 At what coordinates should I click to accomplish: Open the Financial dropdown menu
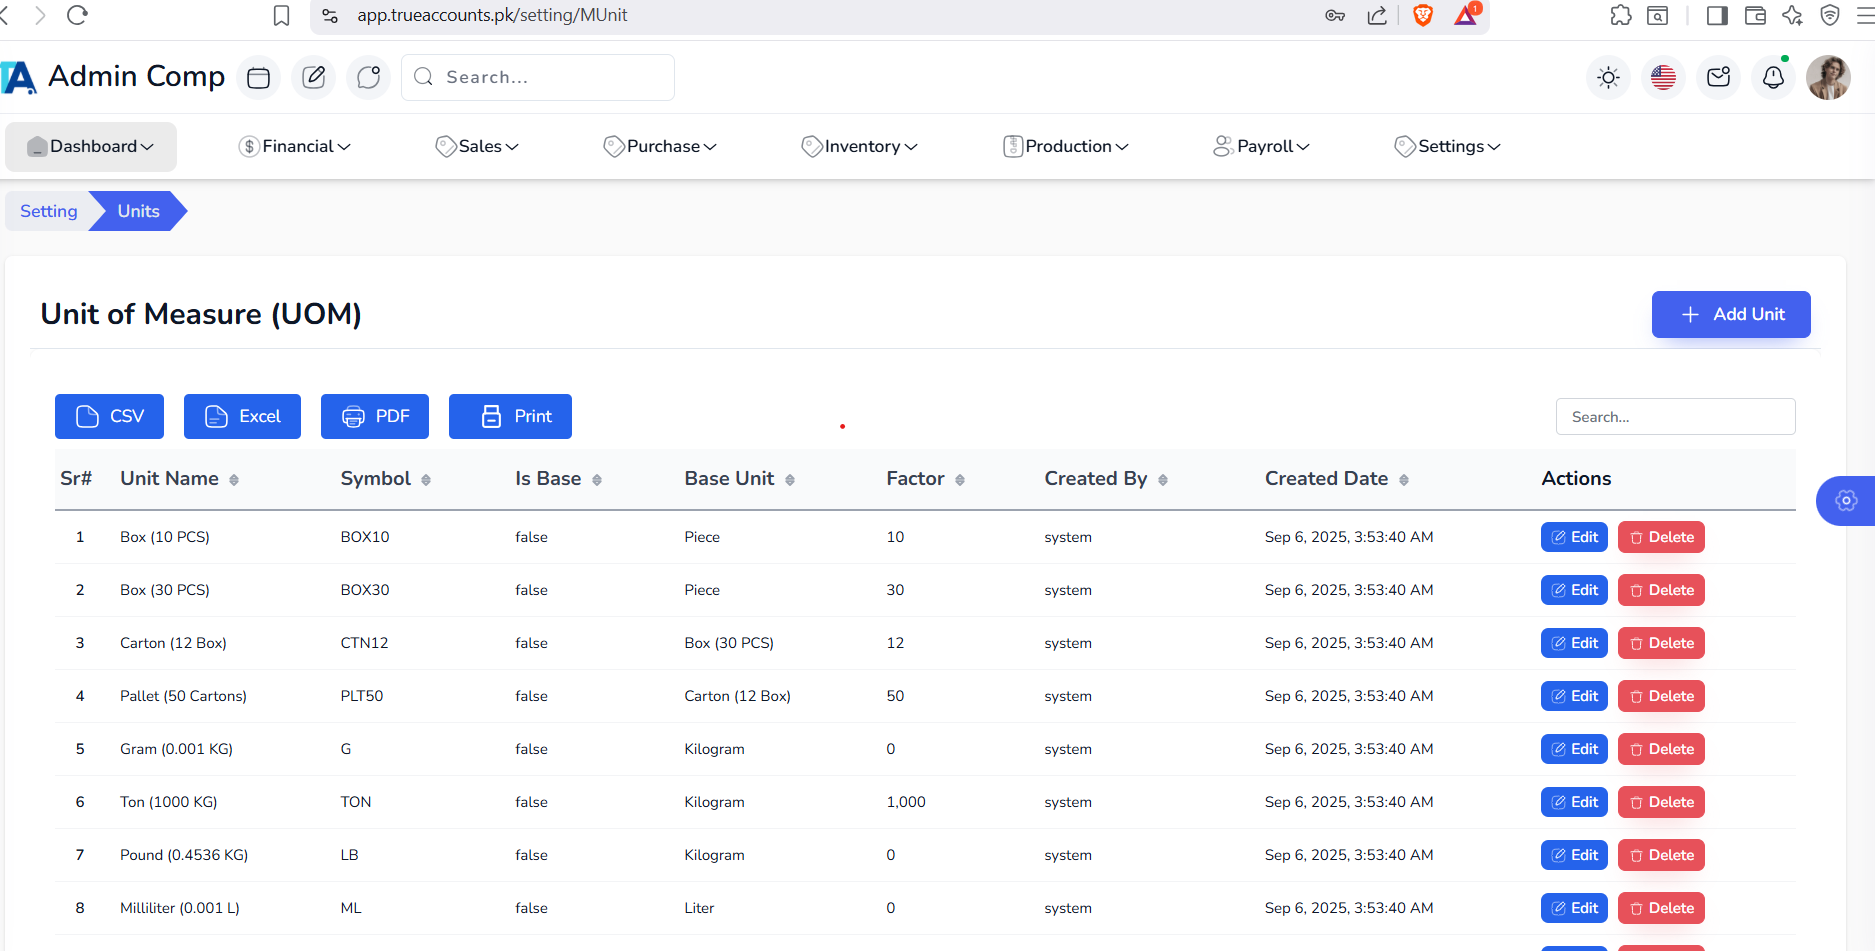[295, 147]
